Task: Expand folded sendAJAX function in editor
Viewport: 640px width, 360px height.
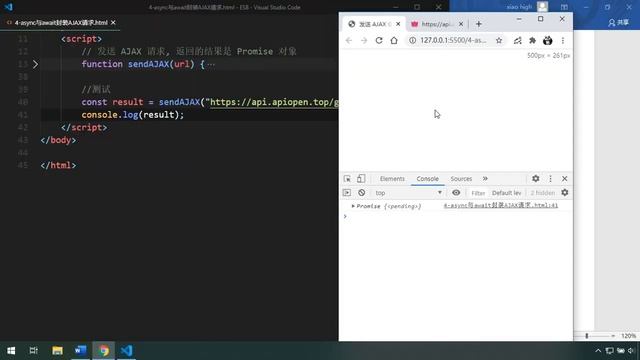Action: (36, 64)
